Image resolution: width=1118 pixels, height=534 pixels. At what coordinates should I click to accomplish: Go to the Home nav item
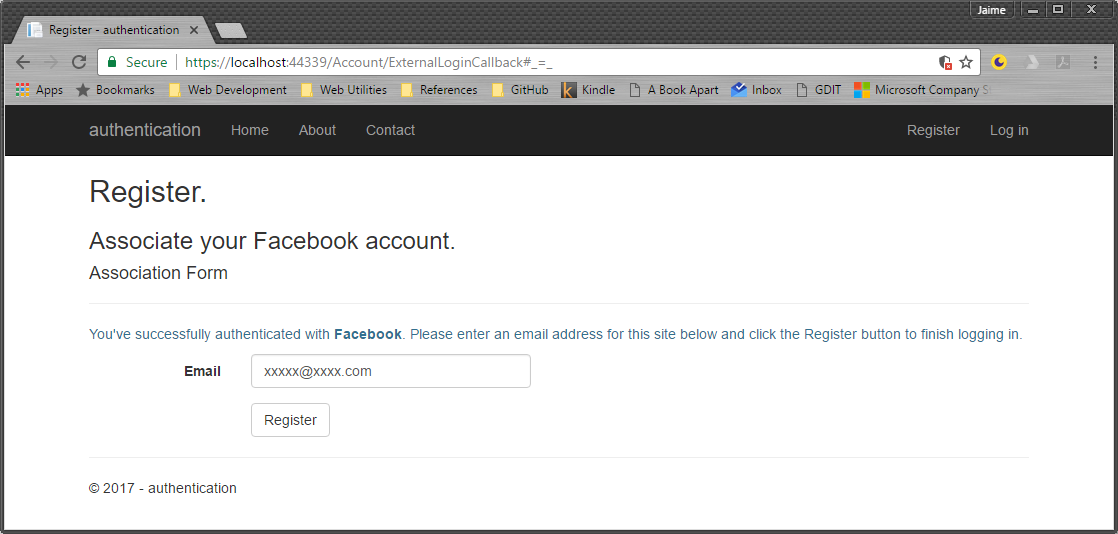(x=250, y=130)
